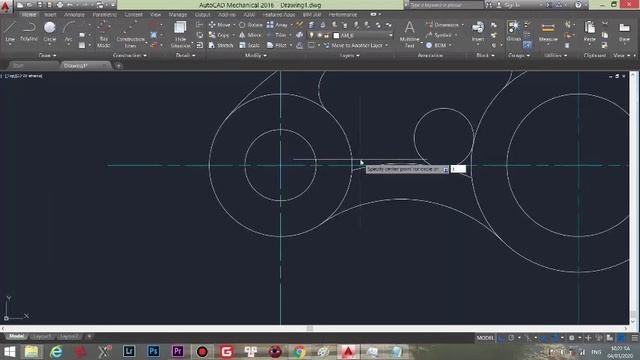Open the Help question mark icon
The image size is (640, 360).
[x=578, y=5]
